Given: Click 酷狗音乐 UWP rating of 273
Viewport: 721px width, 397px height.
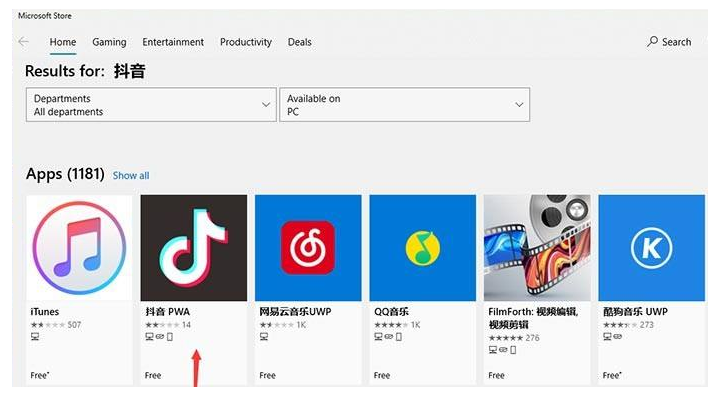Looking at the screenshot, I should click(x=628, y=325).
